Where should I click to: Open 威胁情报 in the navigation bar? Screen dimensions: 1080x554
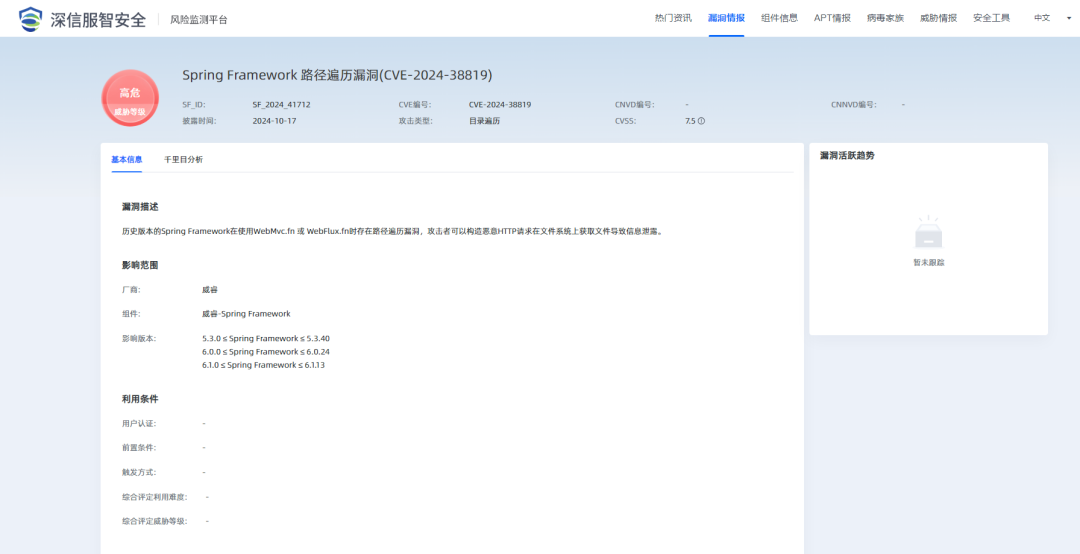(x=938, y=18)
